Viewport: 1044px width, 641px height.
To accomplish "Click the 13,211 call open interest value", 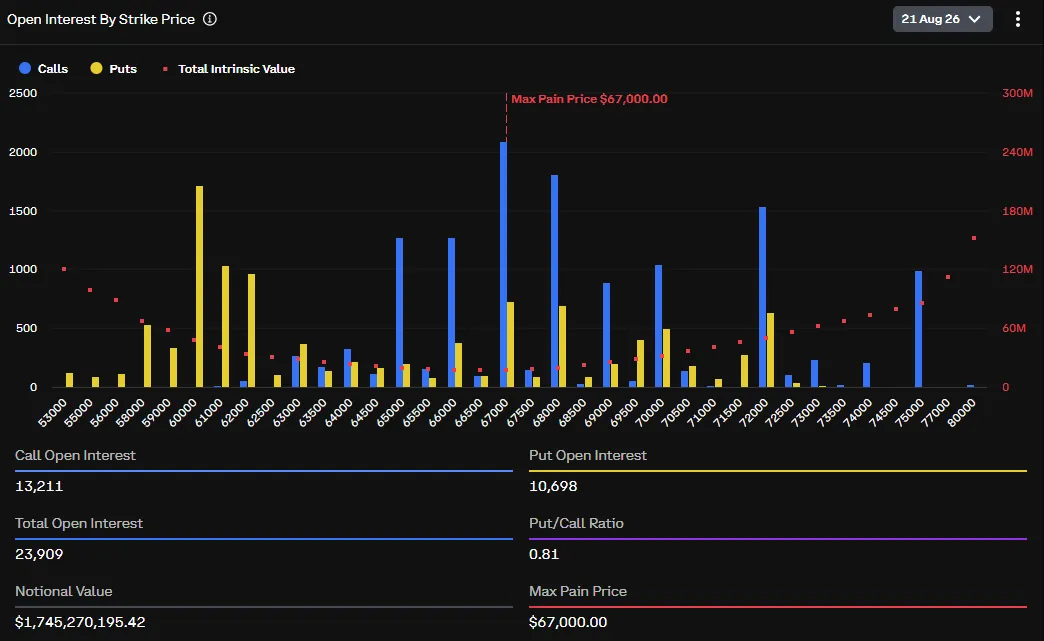I will [39, 486].
